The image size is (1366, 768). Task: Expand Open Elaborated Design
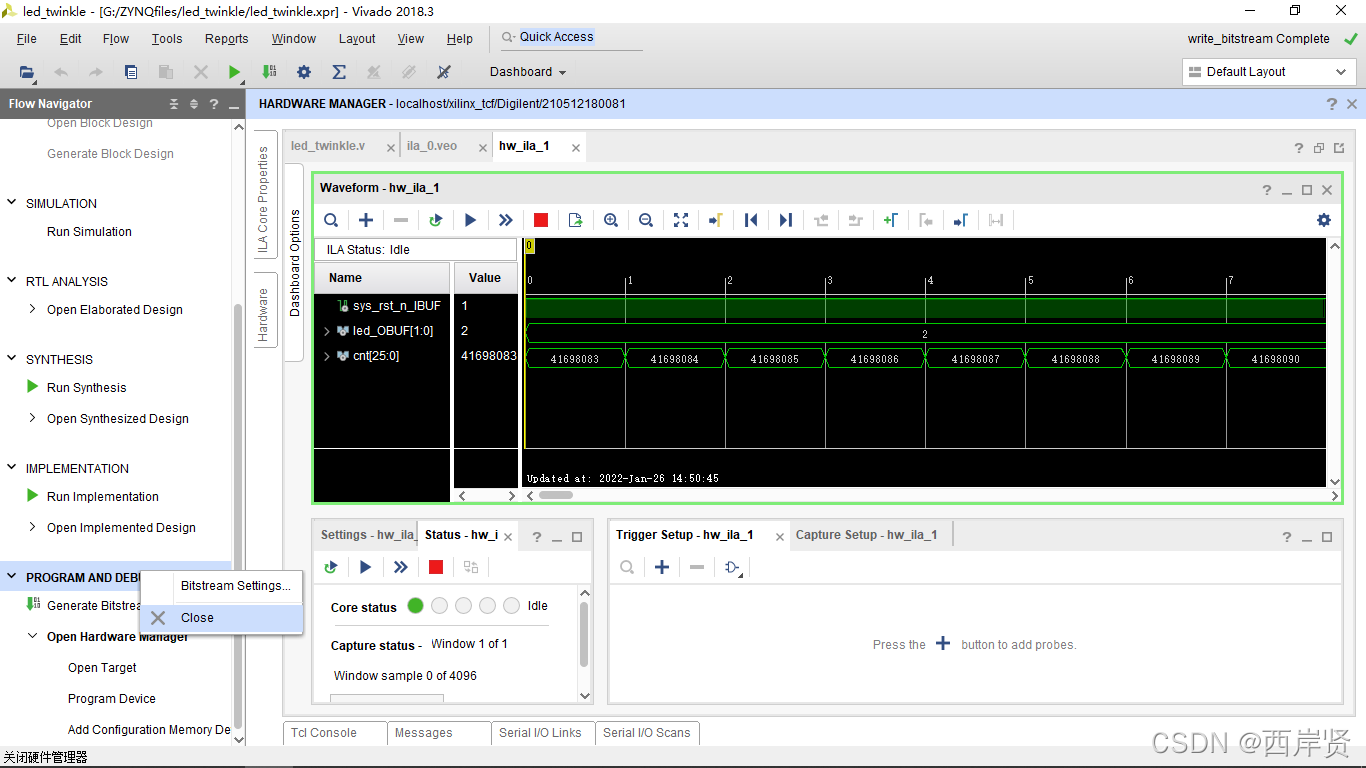pyautogui.click(x=33, y=309)
